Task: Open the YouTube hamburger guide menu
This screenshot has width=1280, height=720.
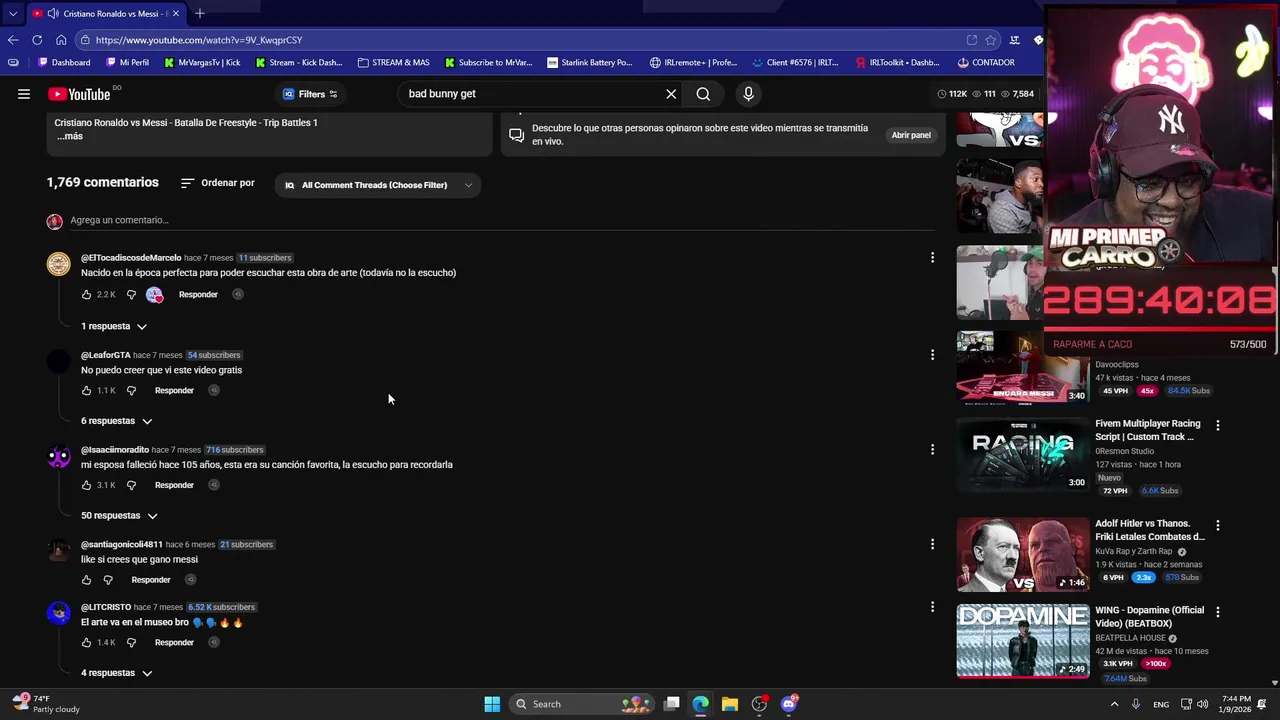Action: [x=24, y=94]
